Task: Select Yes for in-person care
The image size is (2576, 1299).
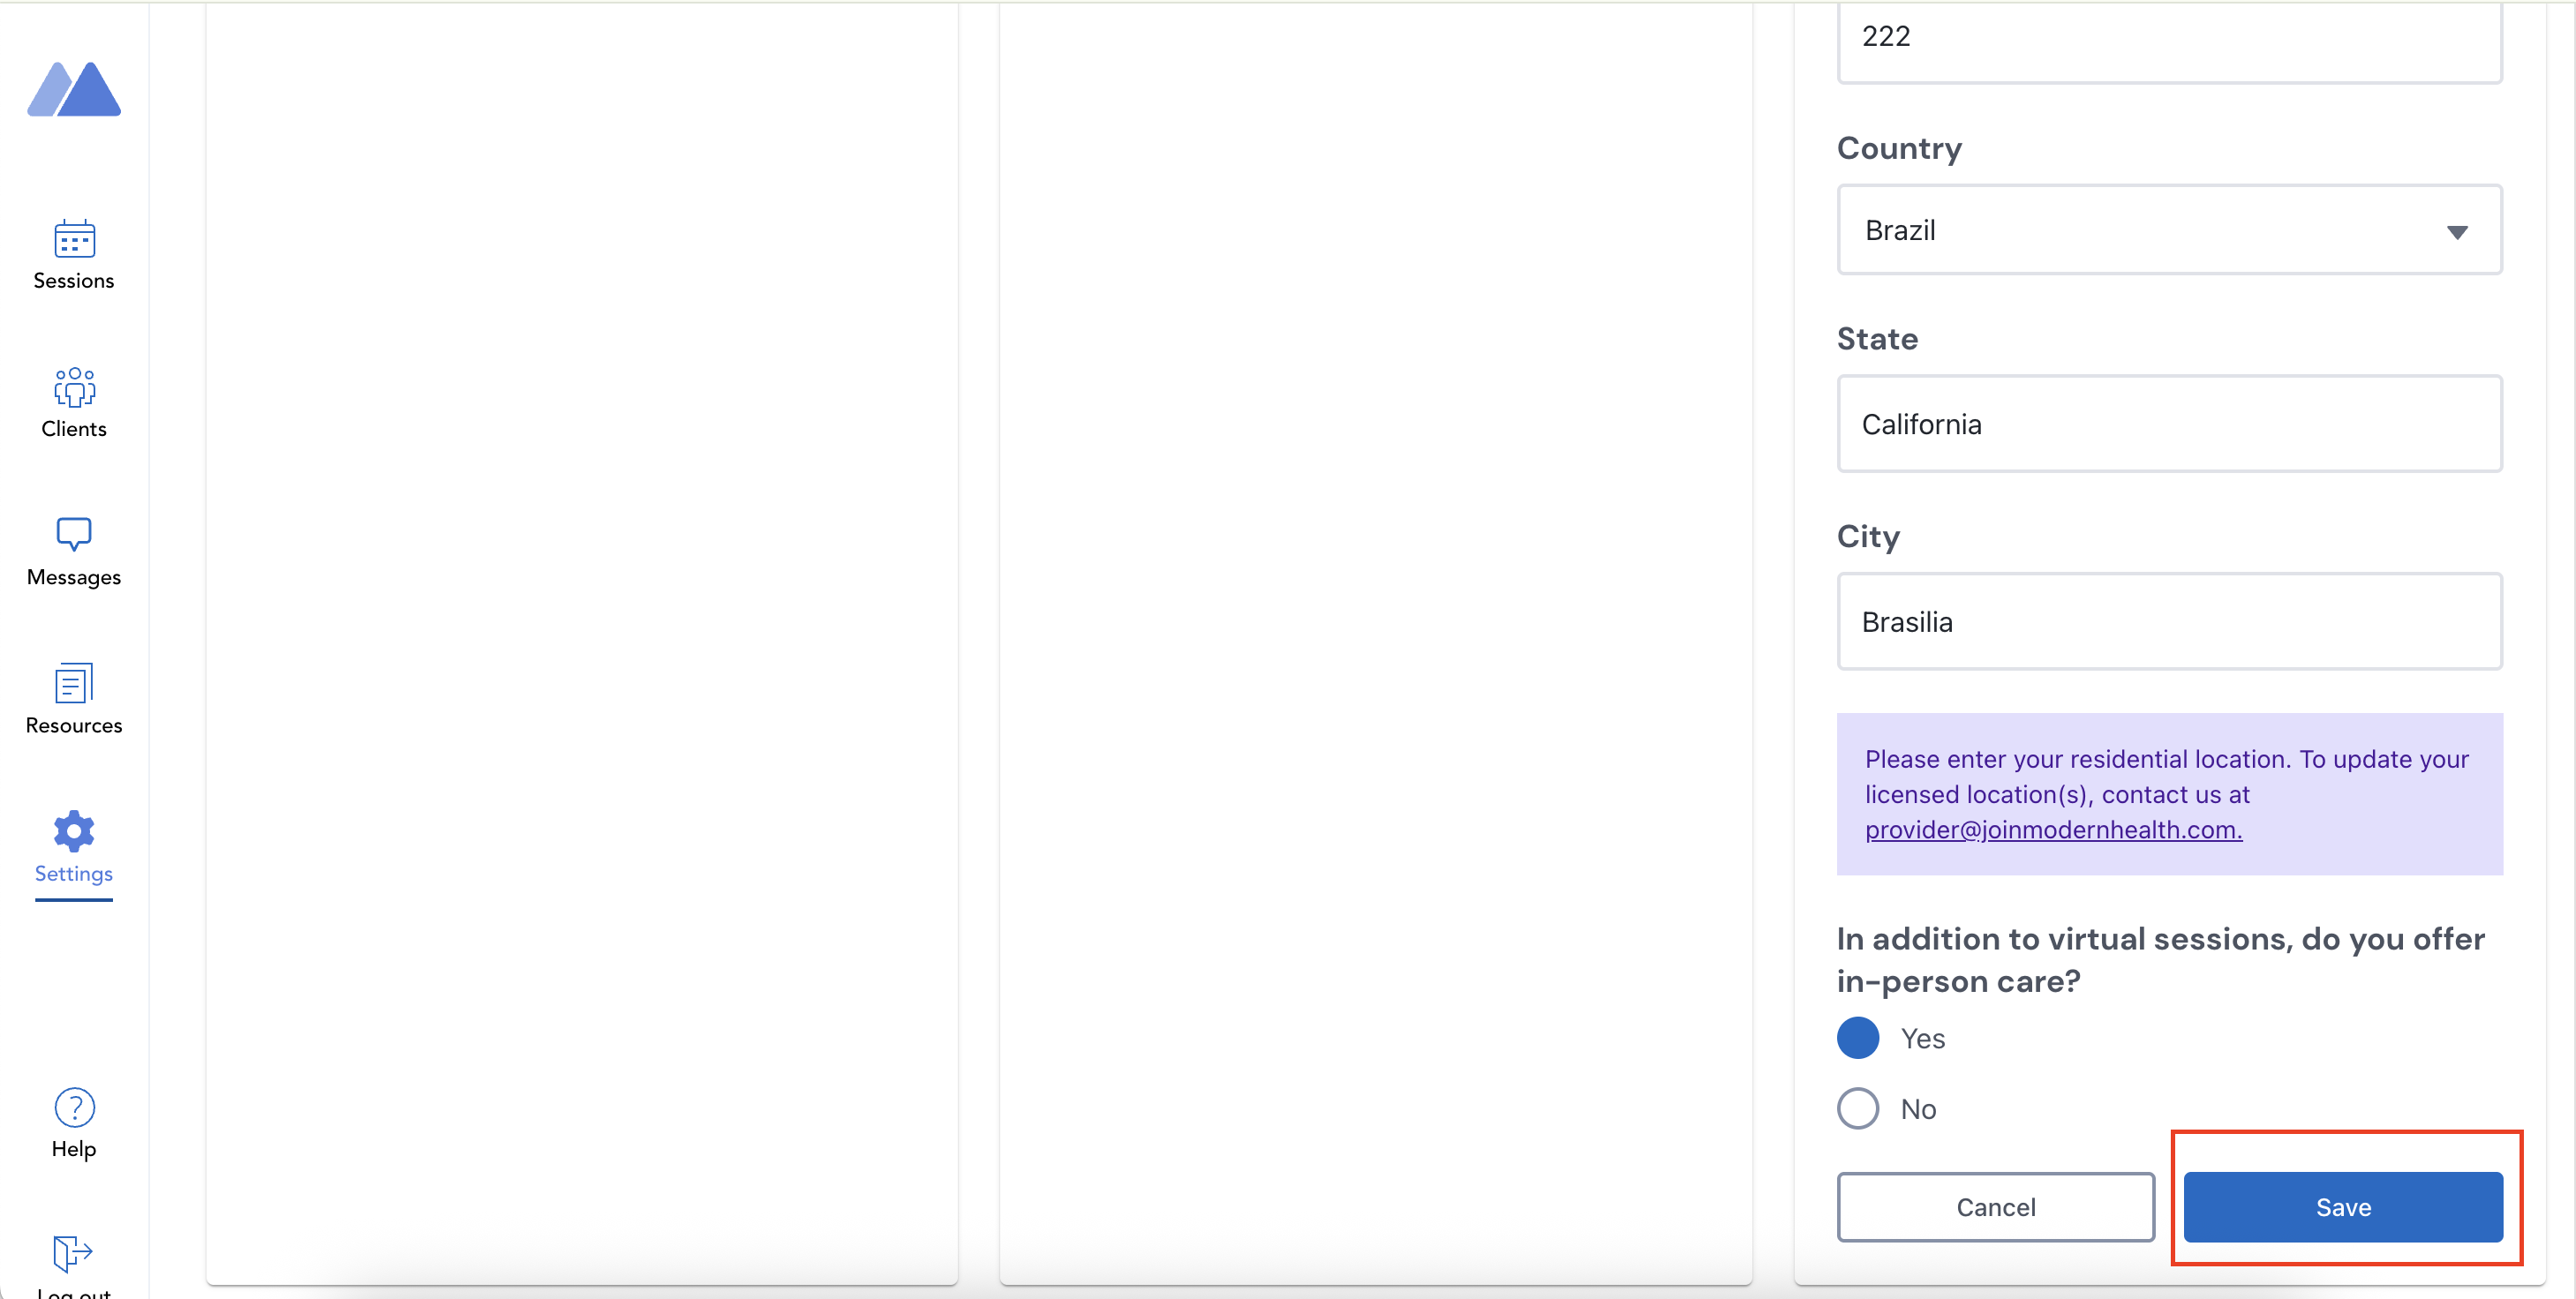Action: coord(1858,1038)
